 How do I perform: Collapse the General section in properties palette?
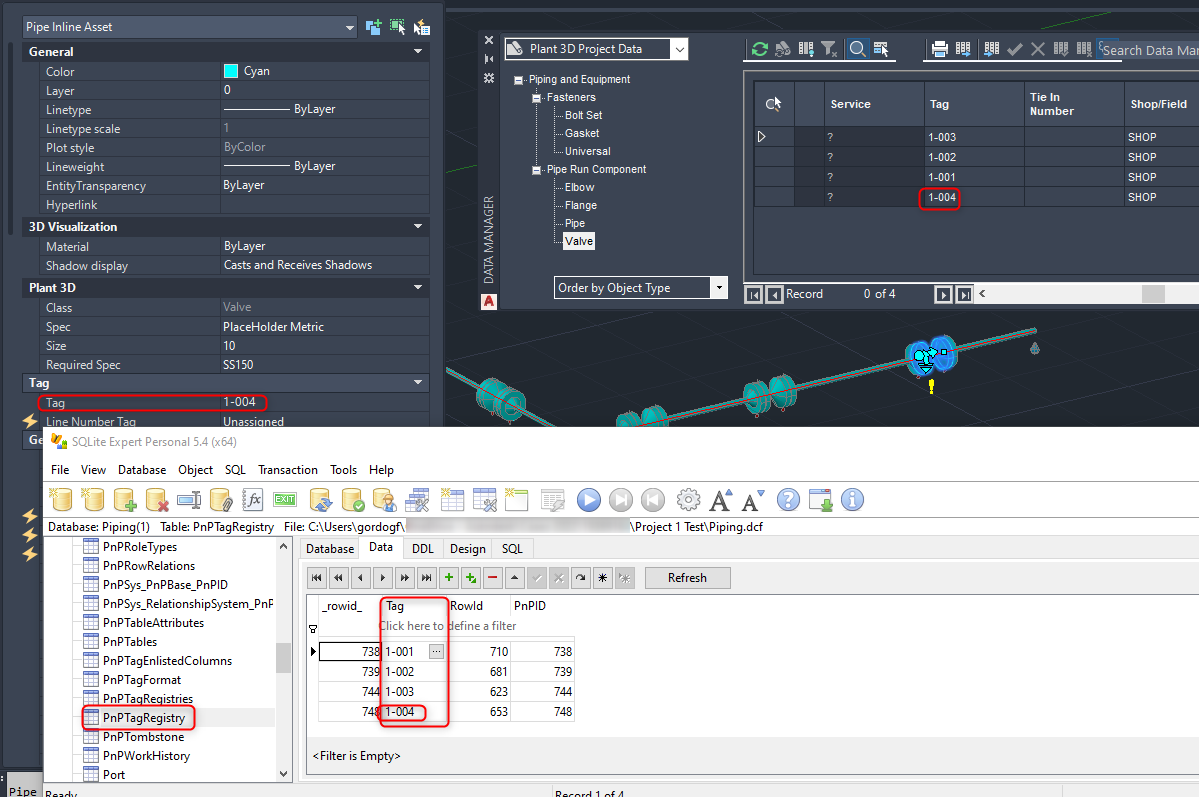coord(418,51)
